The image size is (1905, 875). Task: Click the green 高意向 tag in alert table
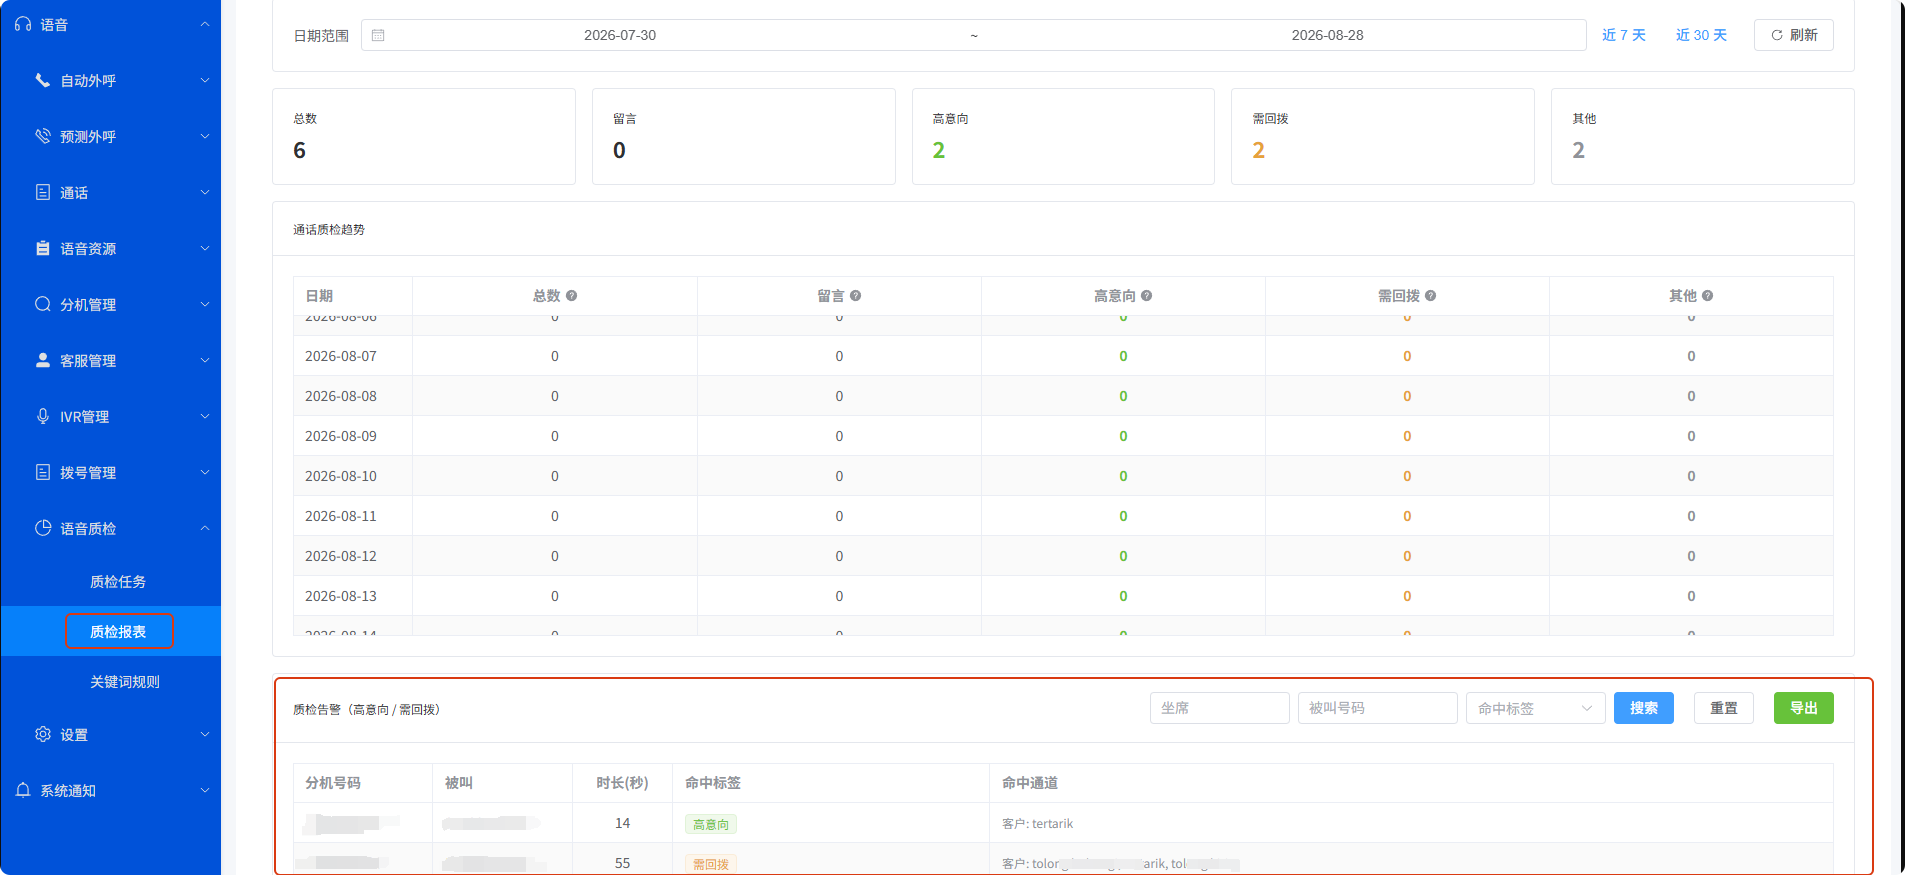[711, 824]
